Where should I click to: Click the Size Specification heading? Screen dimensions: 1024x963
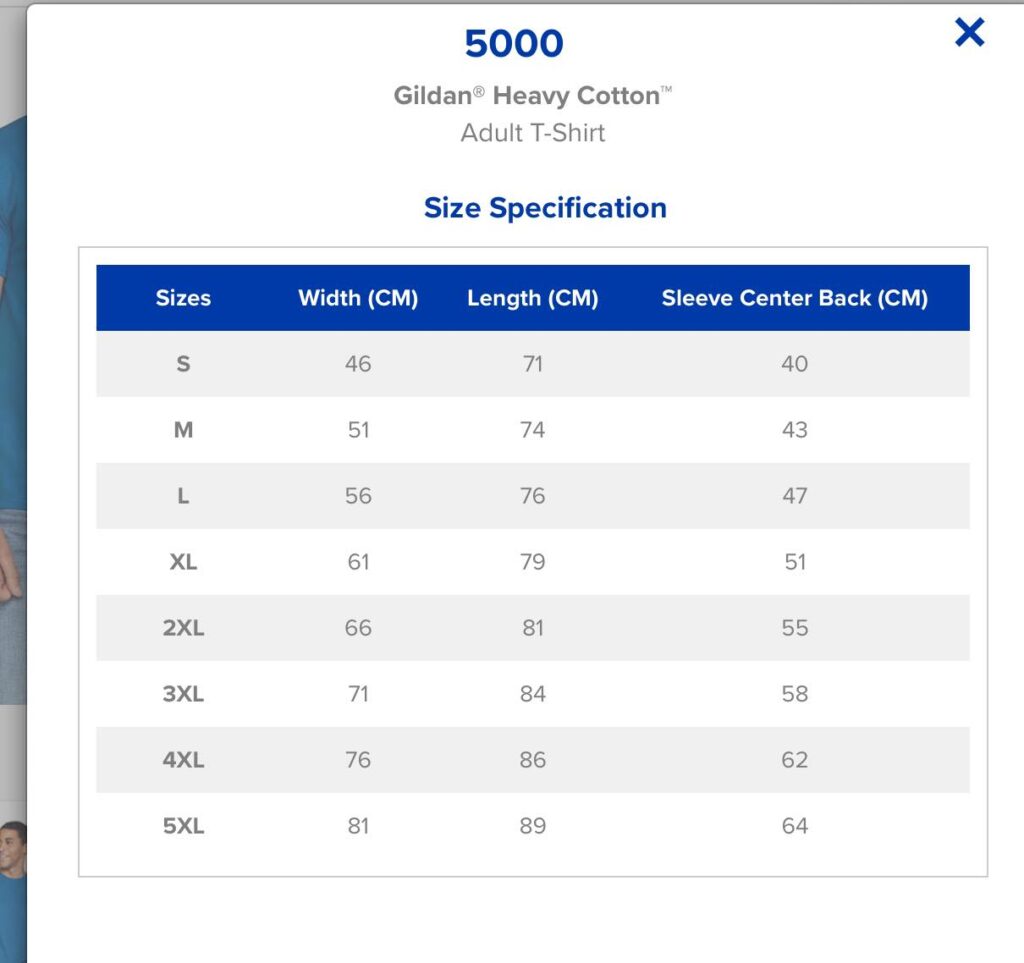545,208
